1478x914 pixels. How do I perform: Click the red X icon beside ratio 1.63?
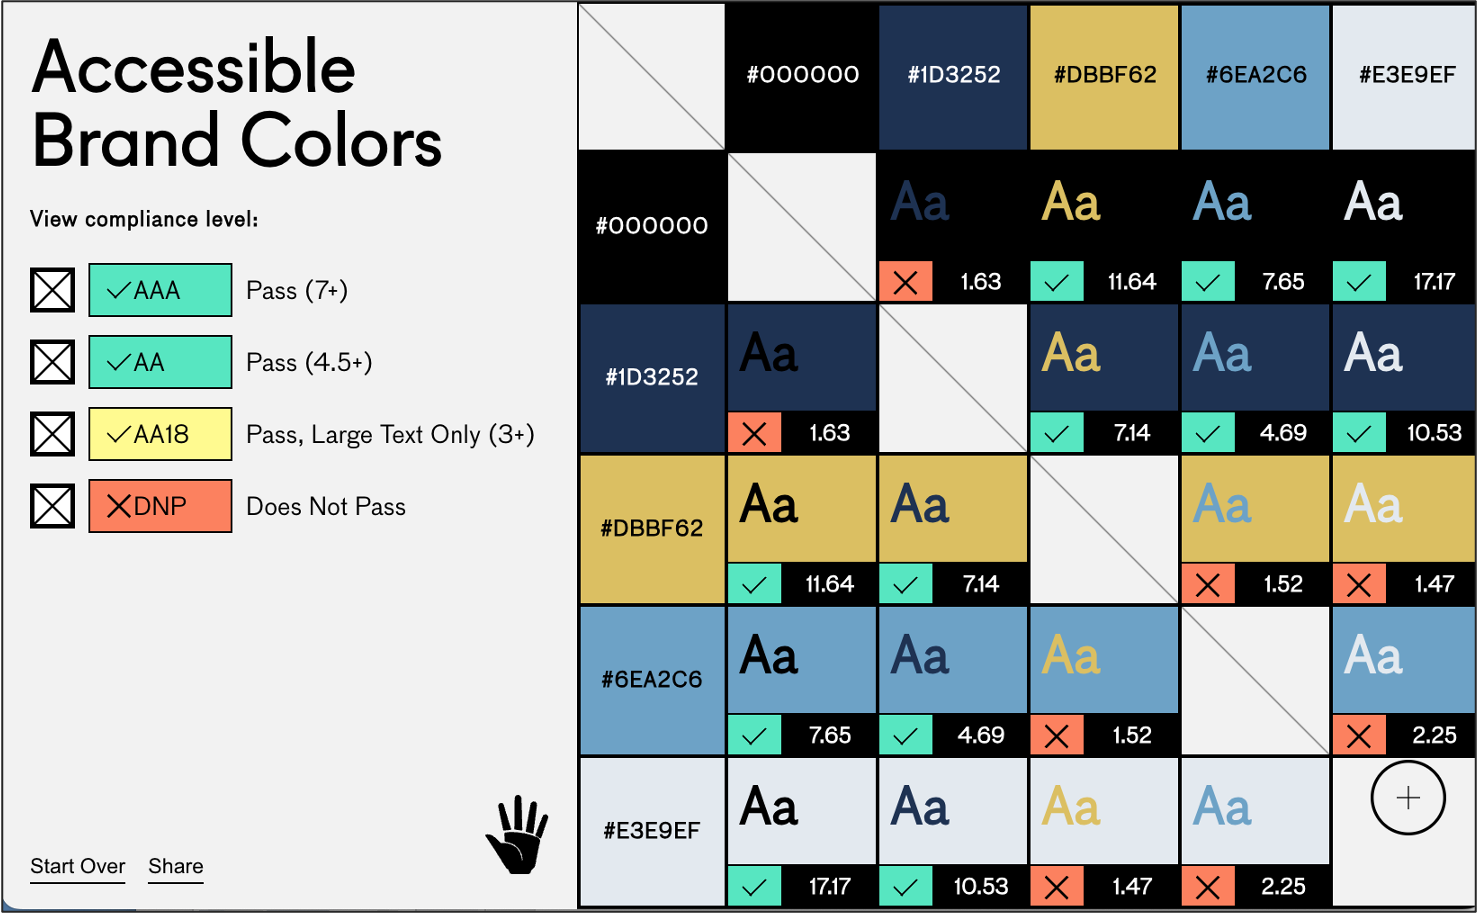click(x=906, y=281)
